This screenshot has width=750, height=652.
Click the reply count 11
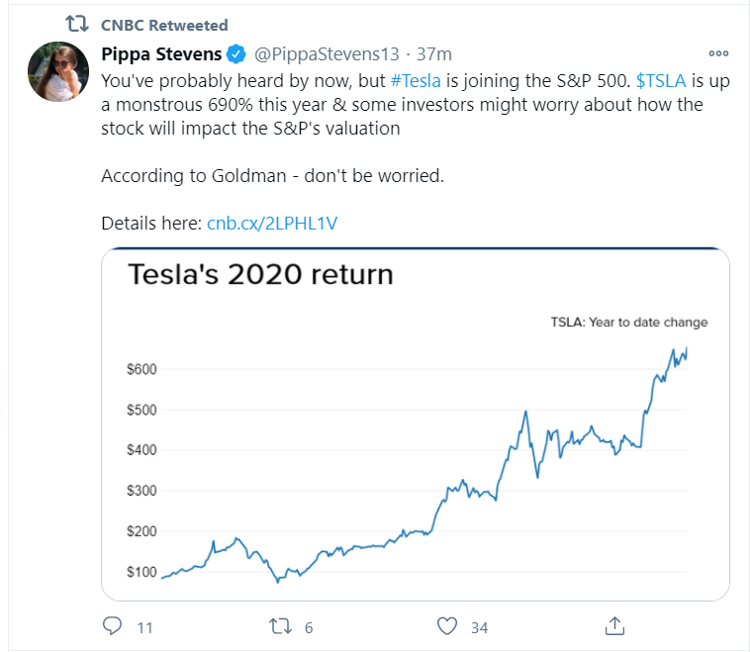point(145,628)
